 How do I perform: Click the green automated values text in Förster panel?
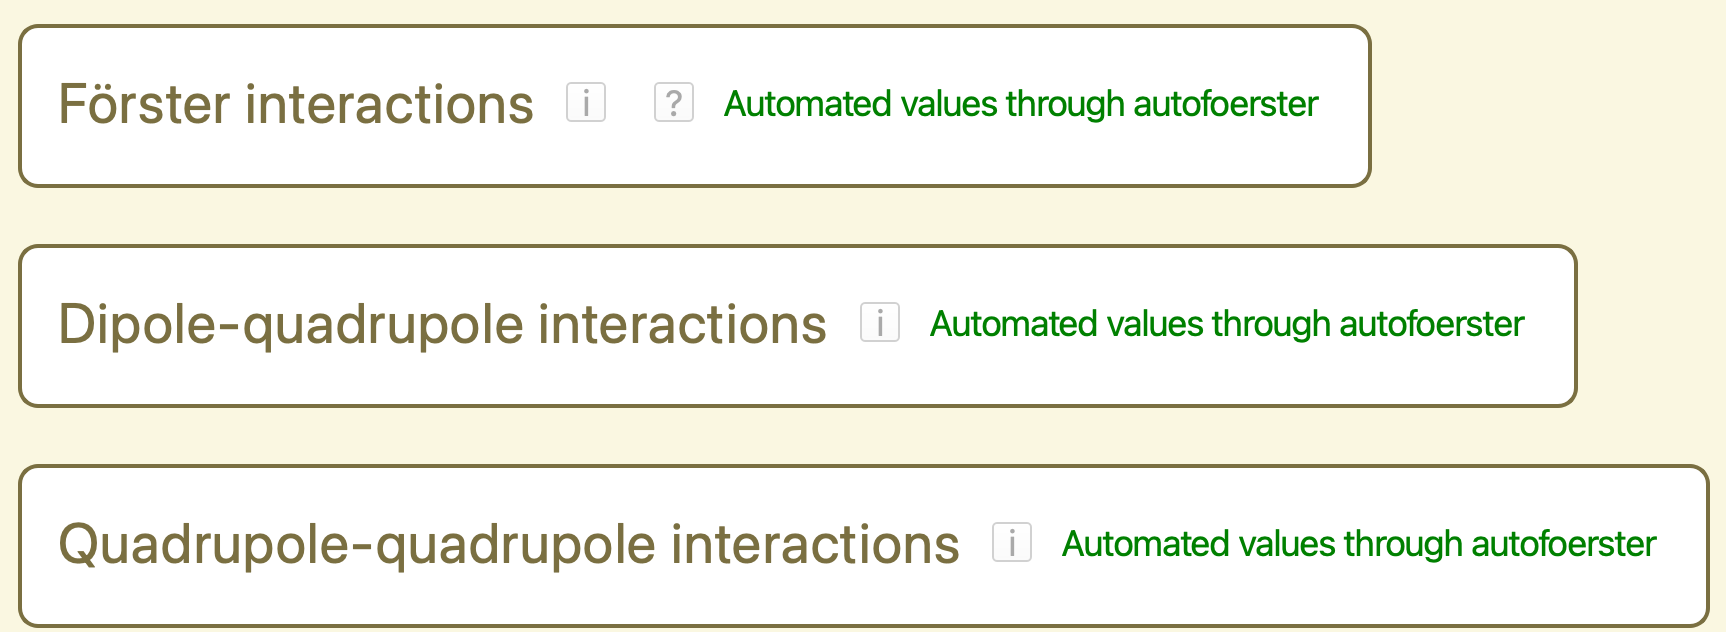tap(1020, 104)
